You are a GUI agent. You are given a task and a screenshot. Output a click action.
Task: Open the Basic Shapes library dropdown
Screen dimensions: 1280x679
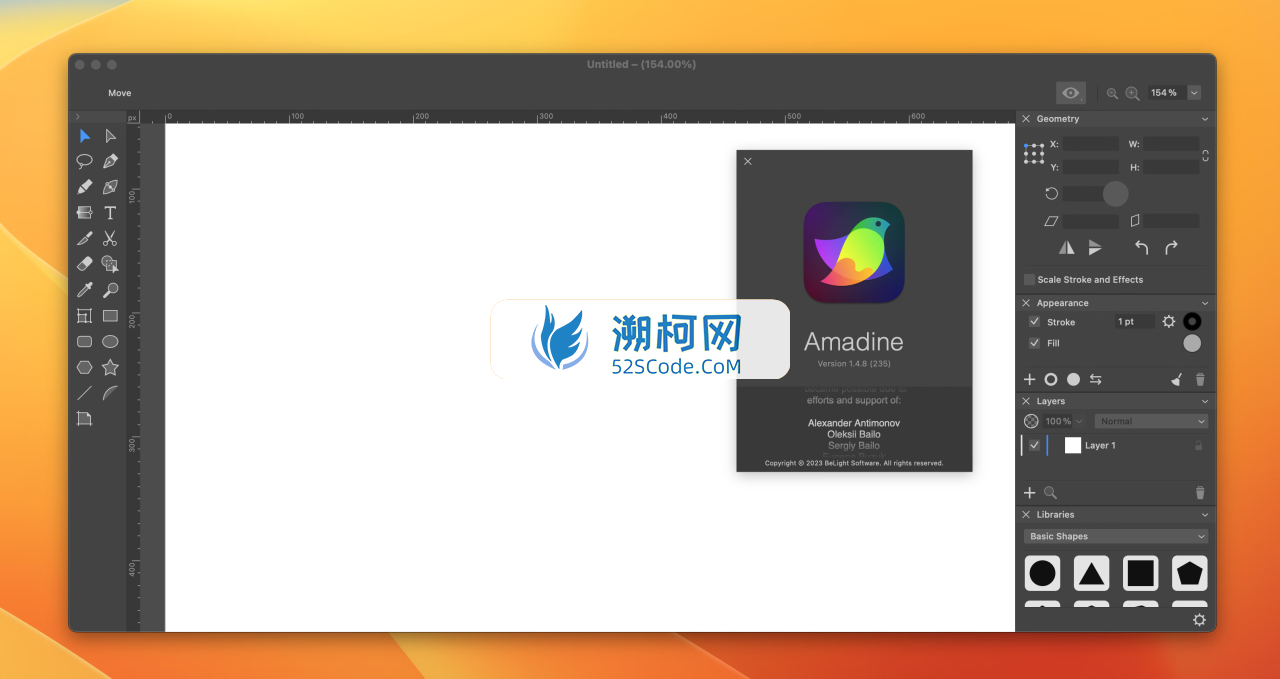(1116, 537)
